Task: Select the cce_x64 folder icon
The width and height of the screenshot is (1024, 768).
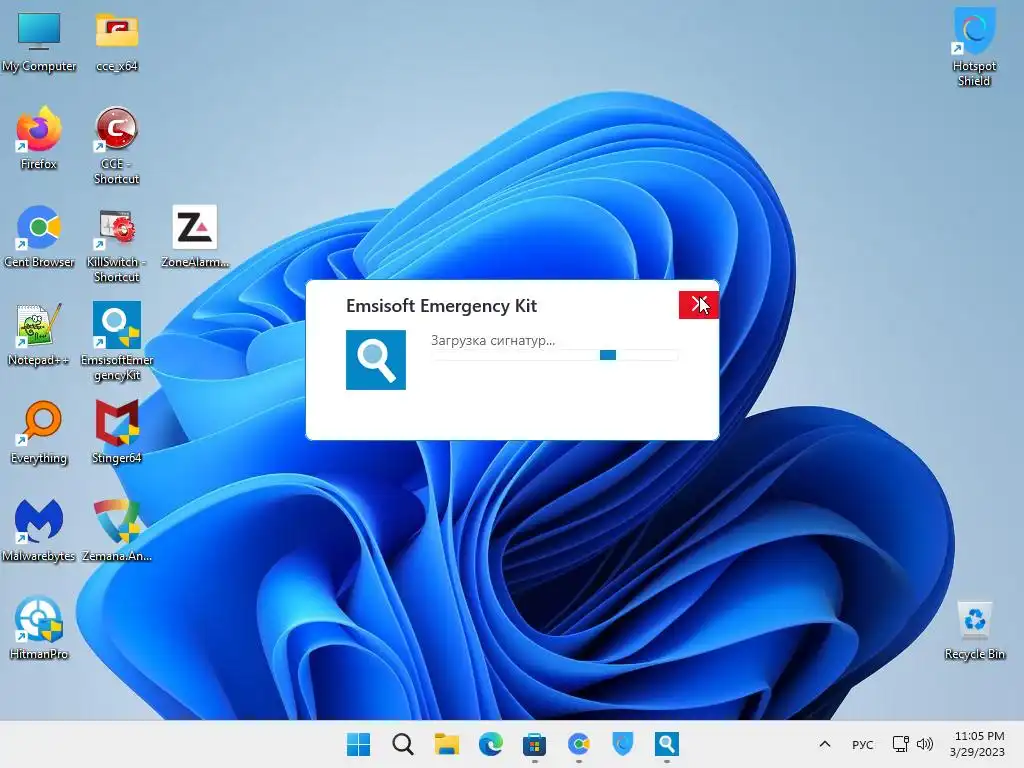Action: 117,40
